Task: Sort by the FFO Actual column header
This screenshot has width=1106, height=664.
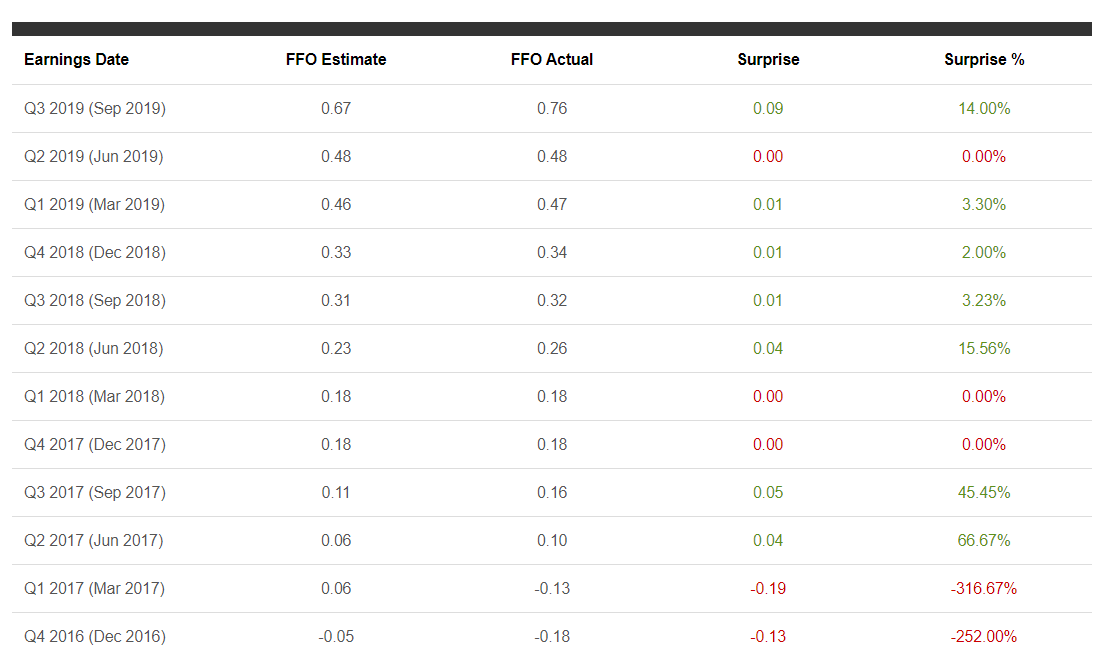Action: pyautogui.click(x=552, y=60)
